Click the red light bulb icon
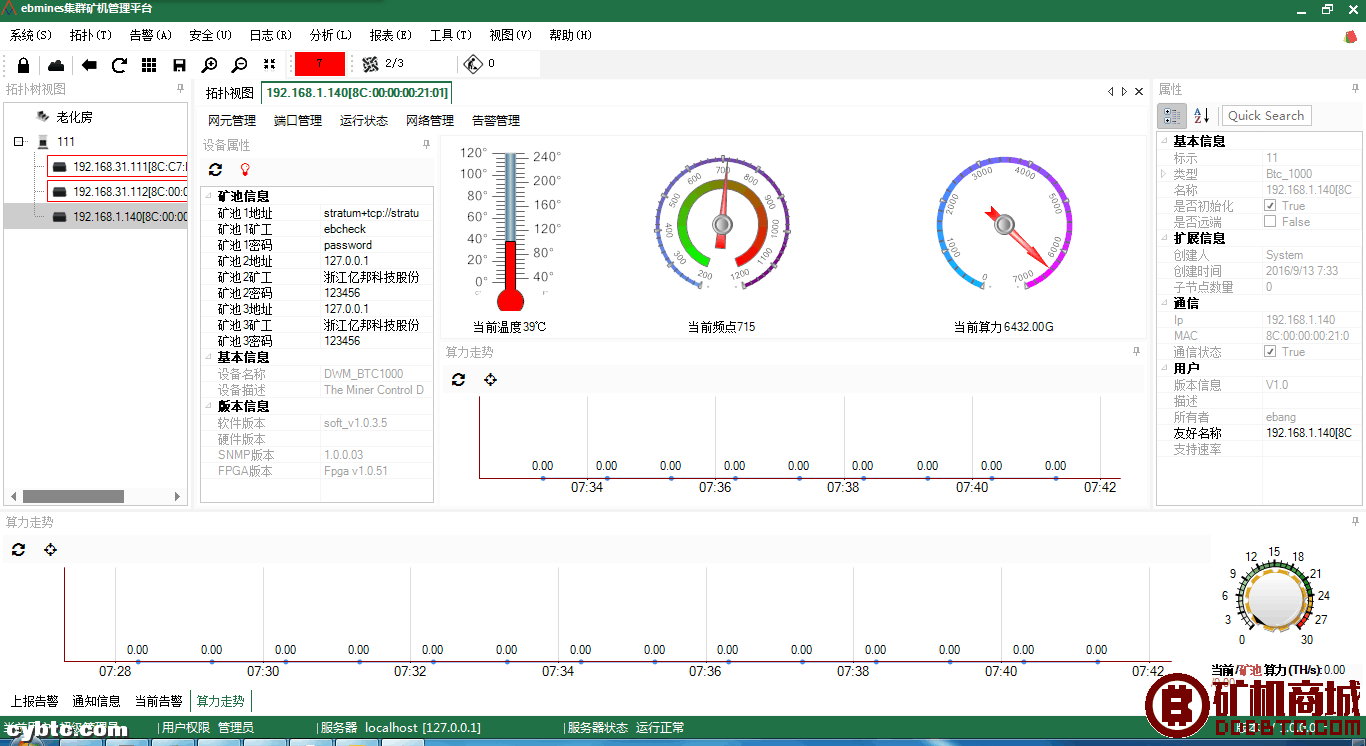 244,170
